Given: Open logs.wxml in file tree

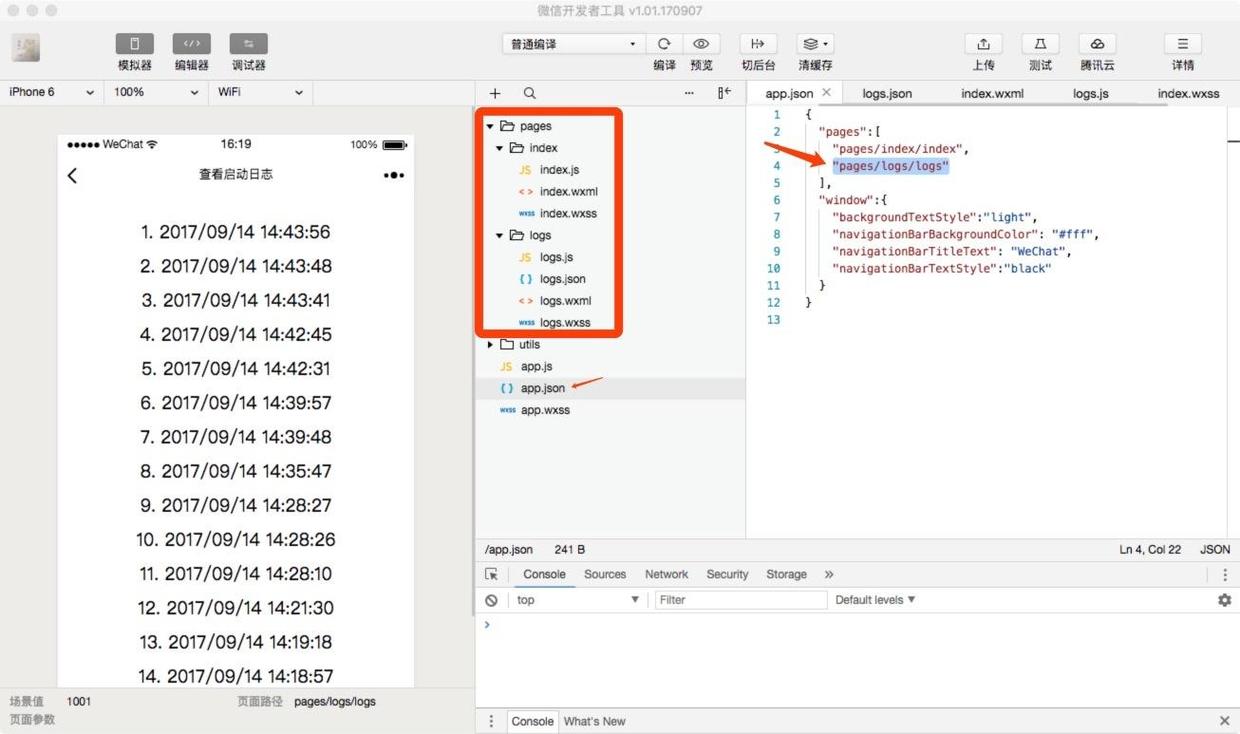Looking at the screenshot, I should [x=565, y=301].
